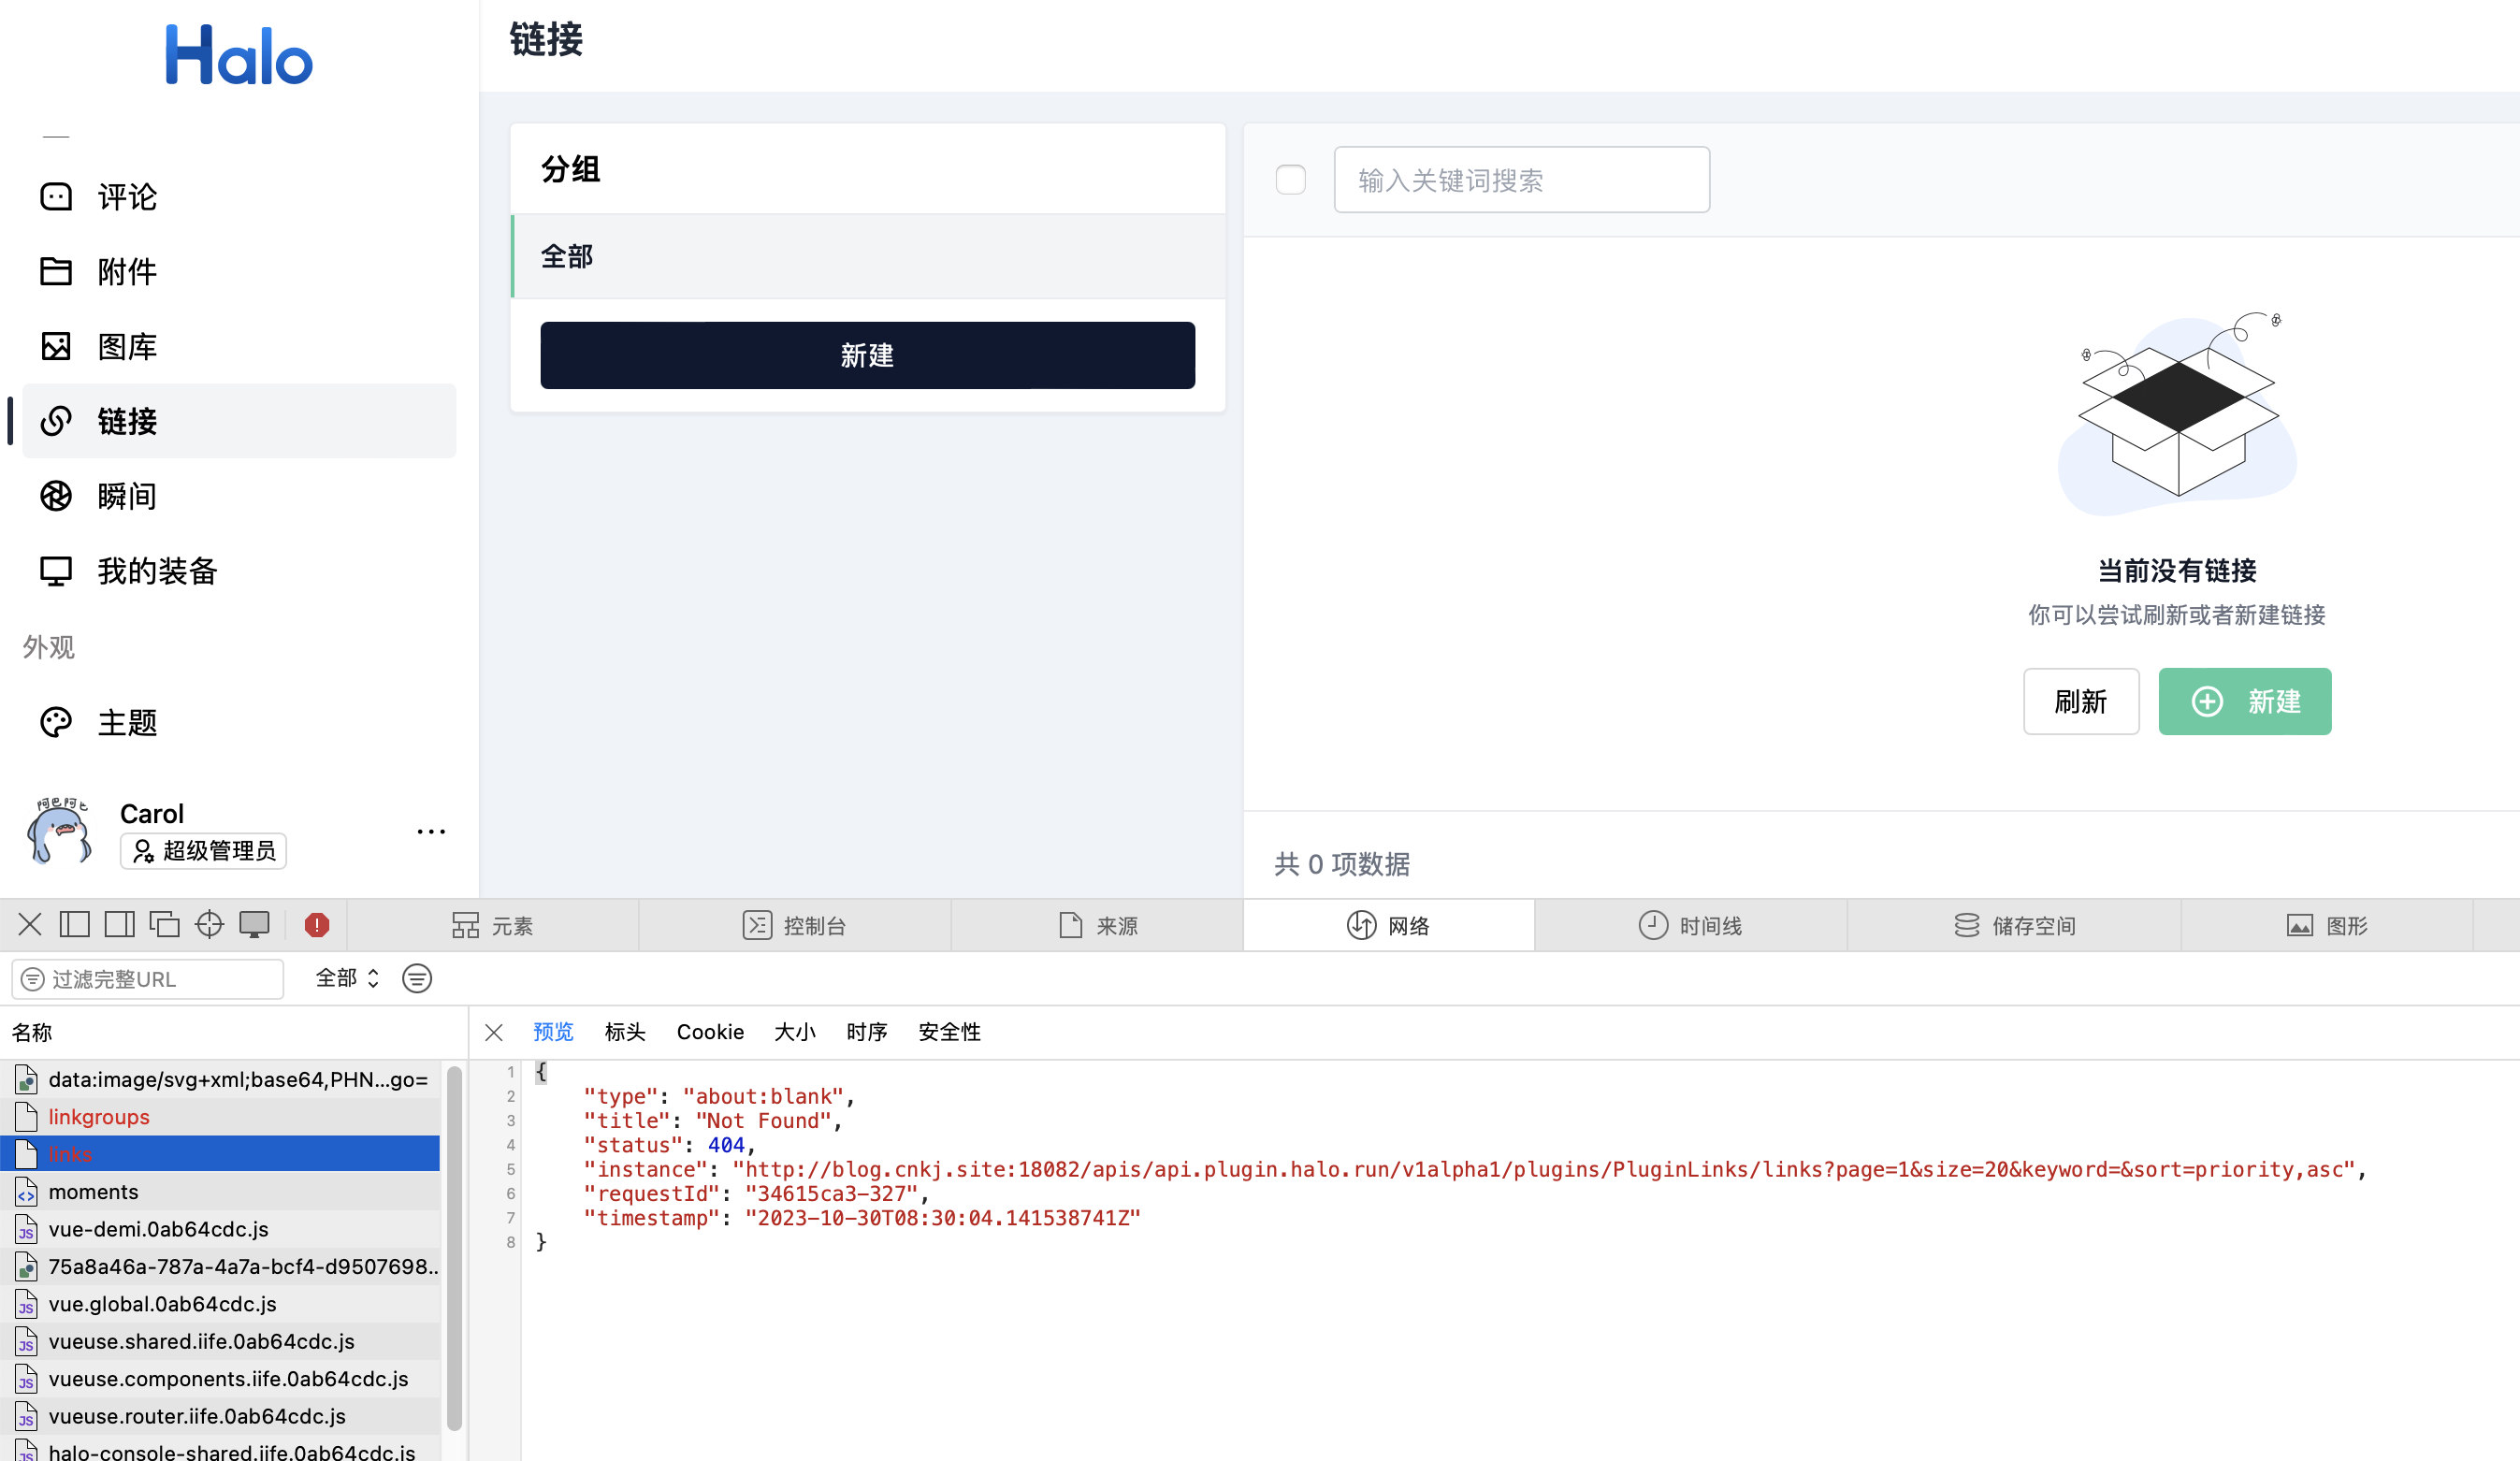
Task: Toggle the dock-to-side layout icon
Action: click(119, 924)
